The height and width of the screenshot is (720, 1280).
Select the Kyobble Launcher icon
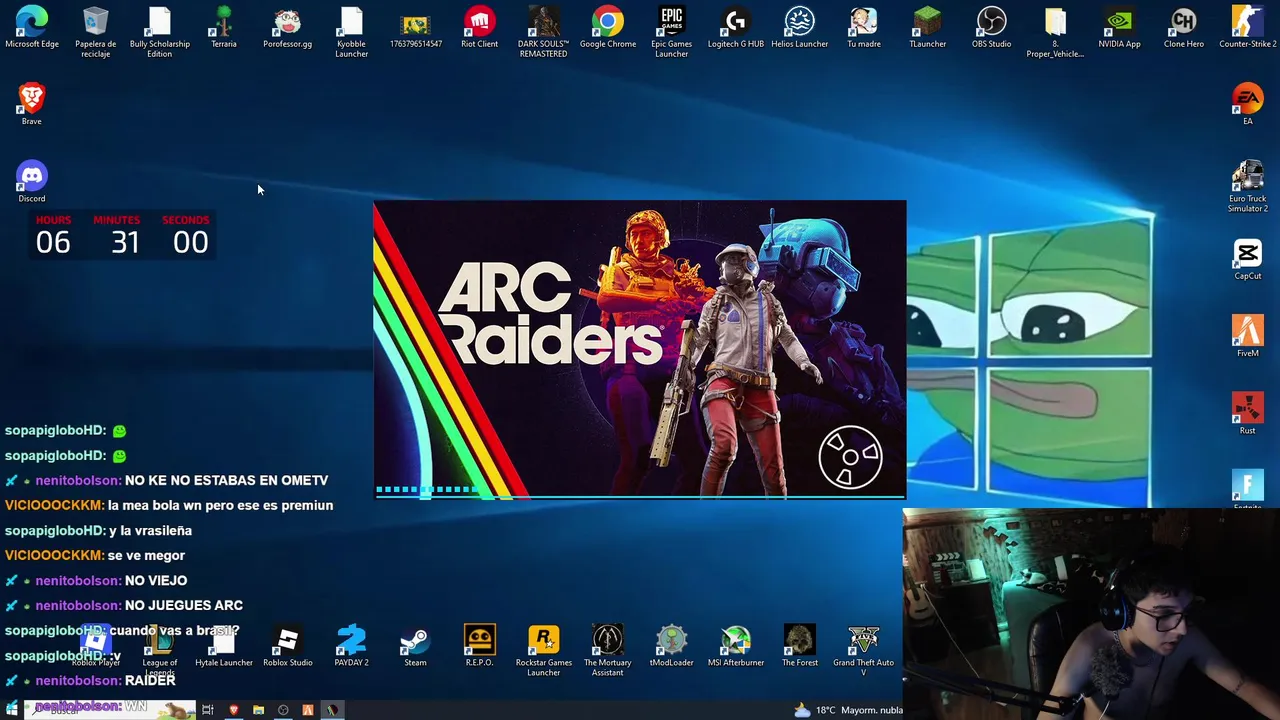[x=352, y=32]
